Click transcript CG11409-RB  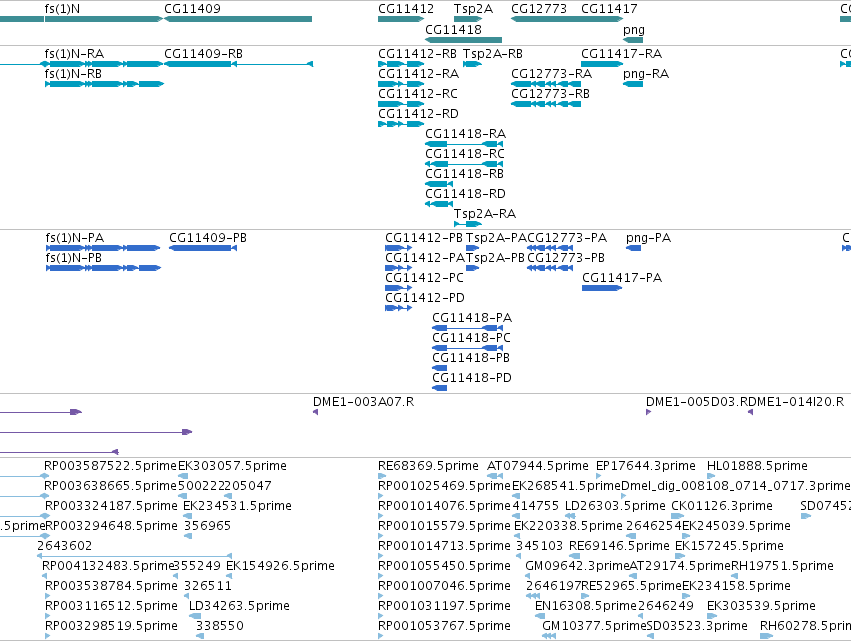[x=238, y=64]
